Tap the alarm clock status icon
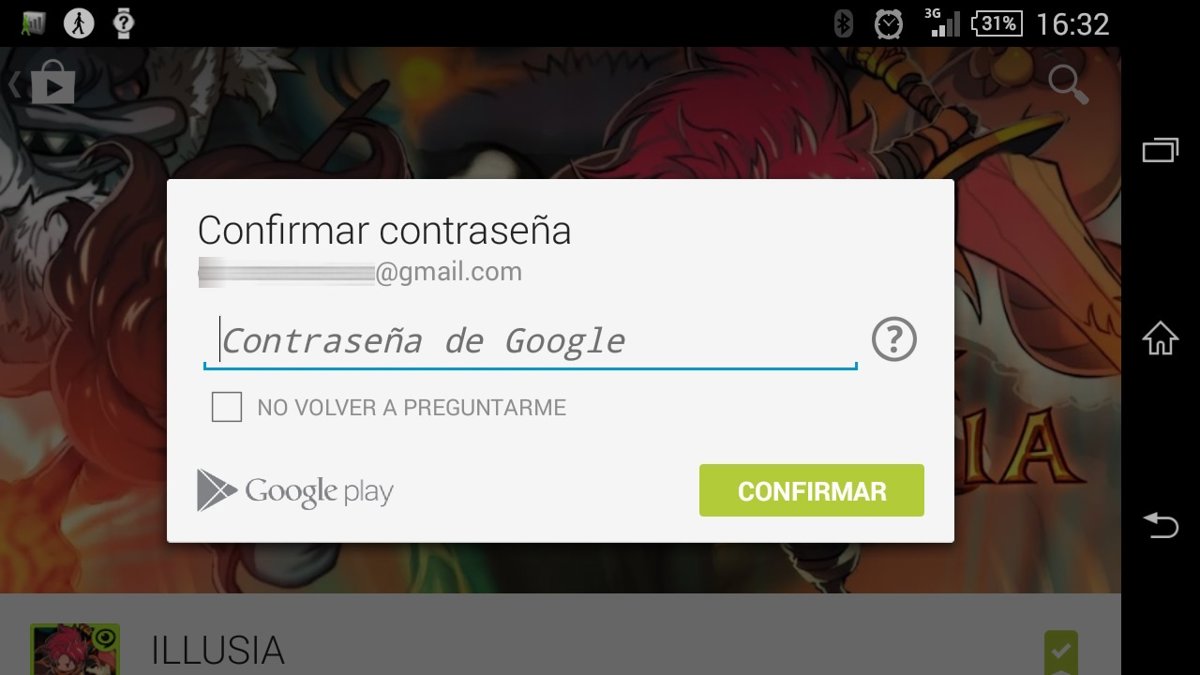The width and height of the screenshot is (1200, 675). (888, 23)
